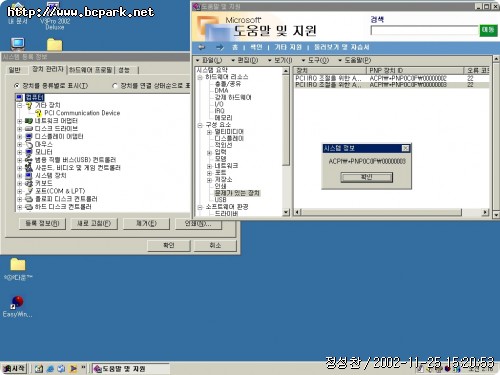Select 문제가 있는 장치 in the tree
Viewport: 500px width, 375px height.
[x=237, y=193]
